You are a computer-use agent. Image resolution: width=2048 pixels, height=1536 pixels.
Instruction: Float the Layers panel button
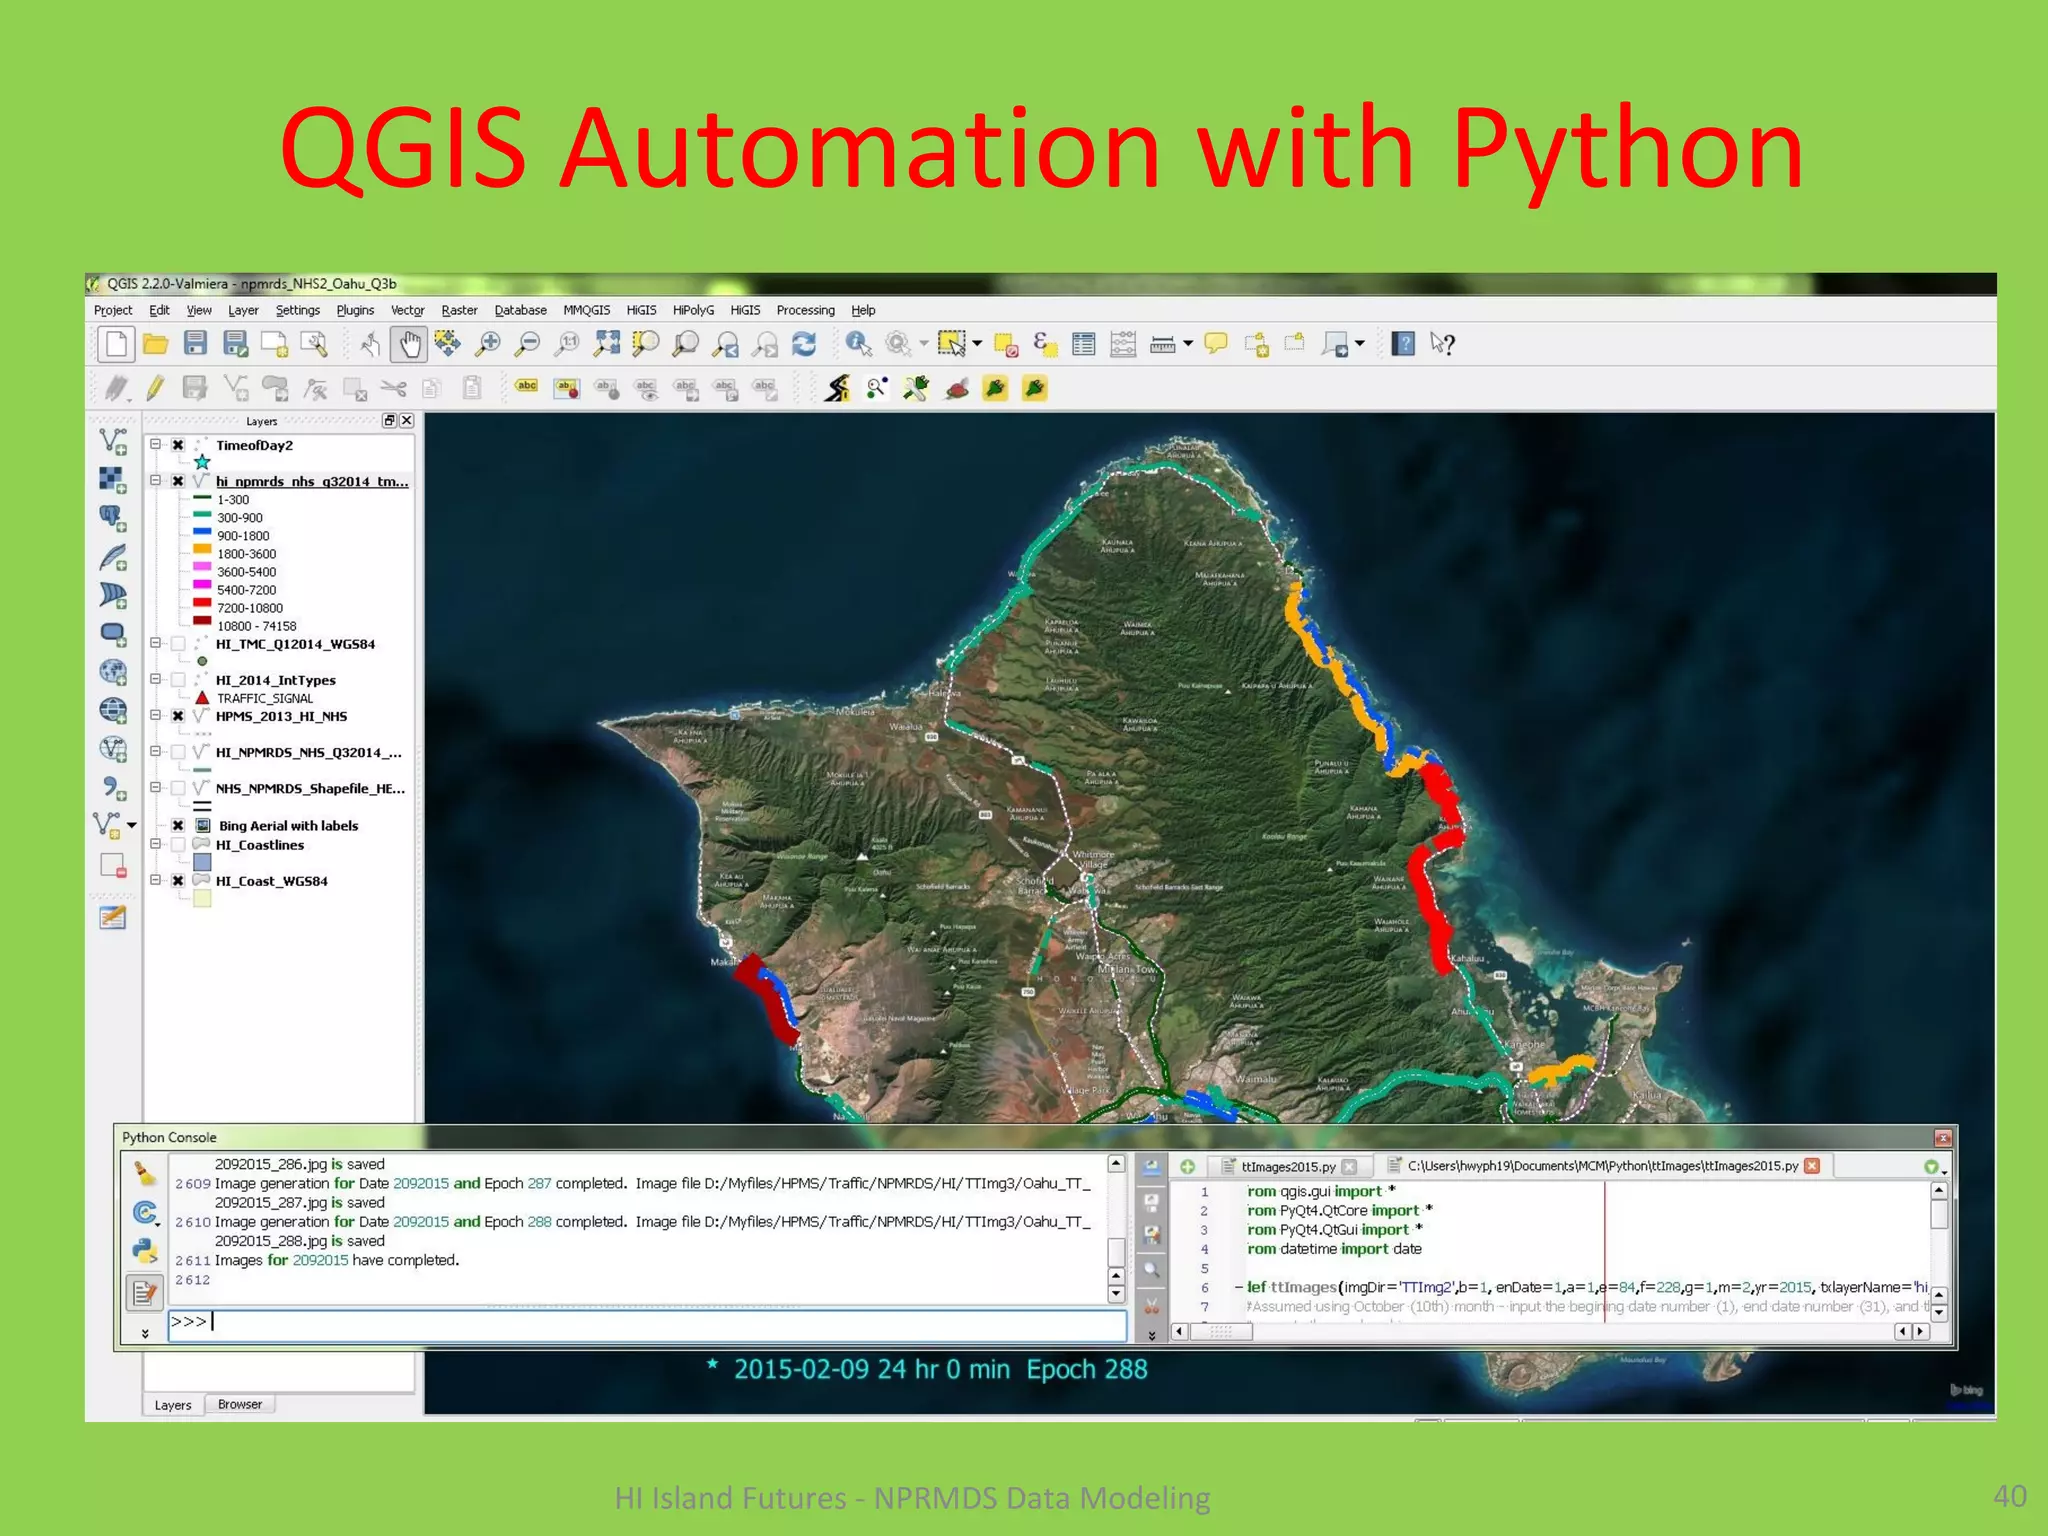[x=390, y=421]
